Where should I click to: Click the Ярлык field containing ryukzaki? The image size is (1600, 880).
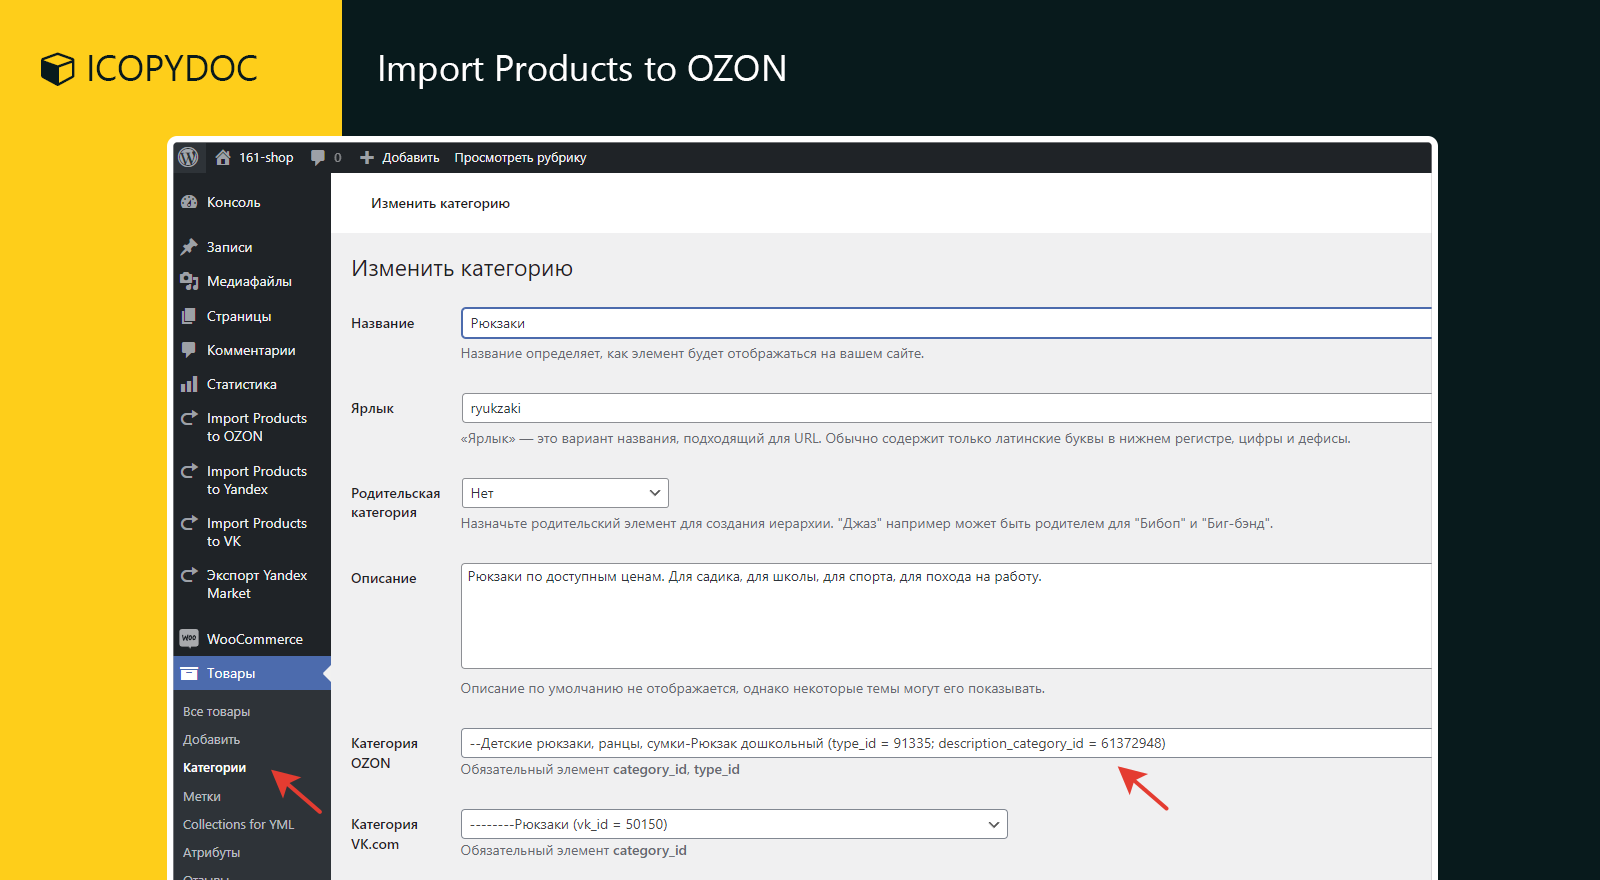946,408
